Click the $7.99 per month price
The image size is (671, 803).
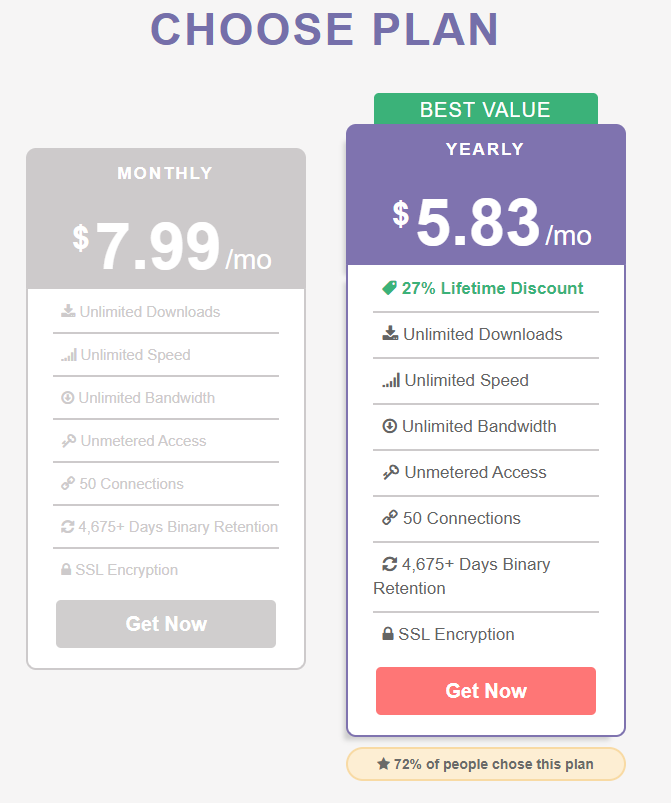[171, 247]
